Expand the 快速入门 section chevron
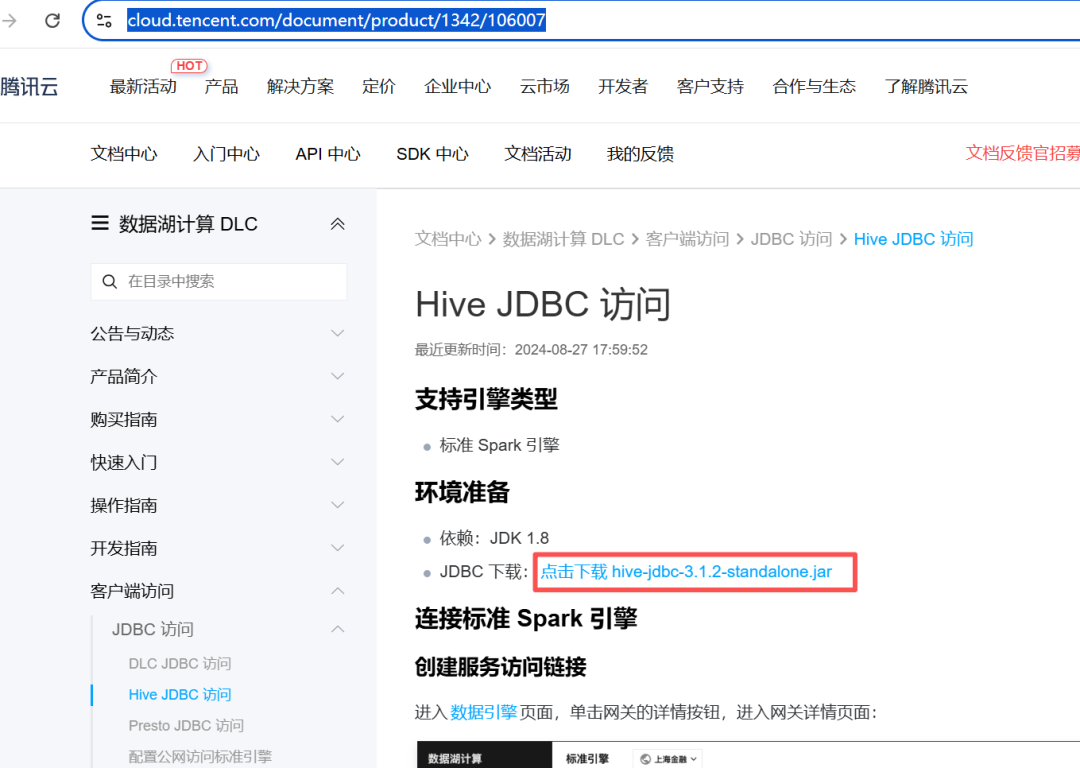This screenshot has height=768, width=1080. pos(338,462)
